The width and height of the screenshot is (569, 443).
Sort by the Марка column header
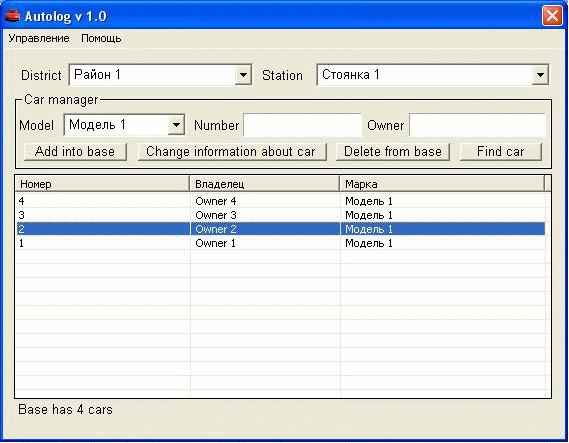pos(442,184)
